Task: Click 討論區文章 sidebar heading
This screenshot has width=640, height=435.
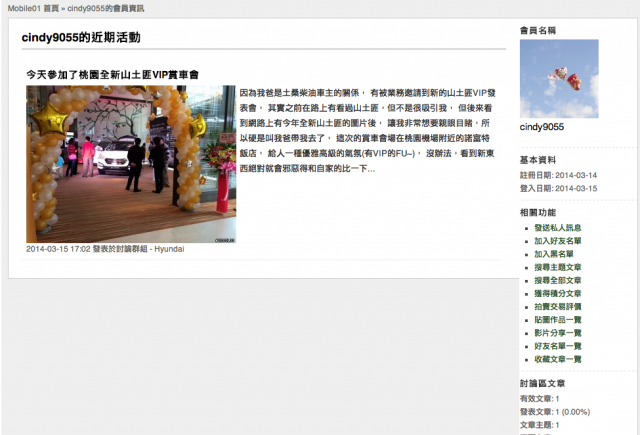Action: pos(542,383)
